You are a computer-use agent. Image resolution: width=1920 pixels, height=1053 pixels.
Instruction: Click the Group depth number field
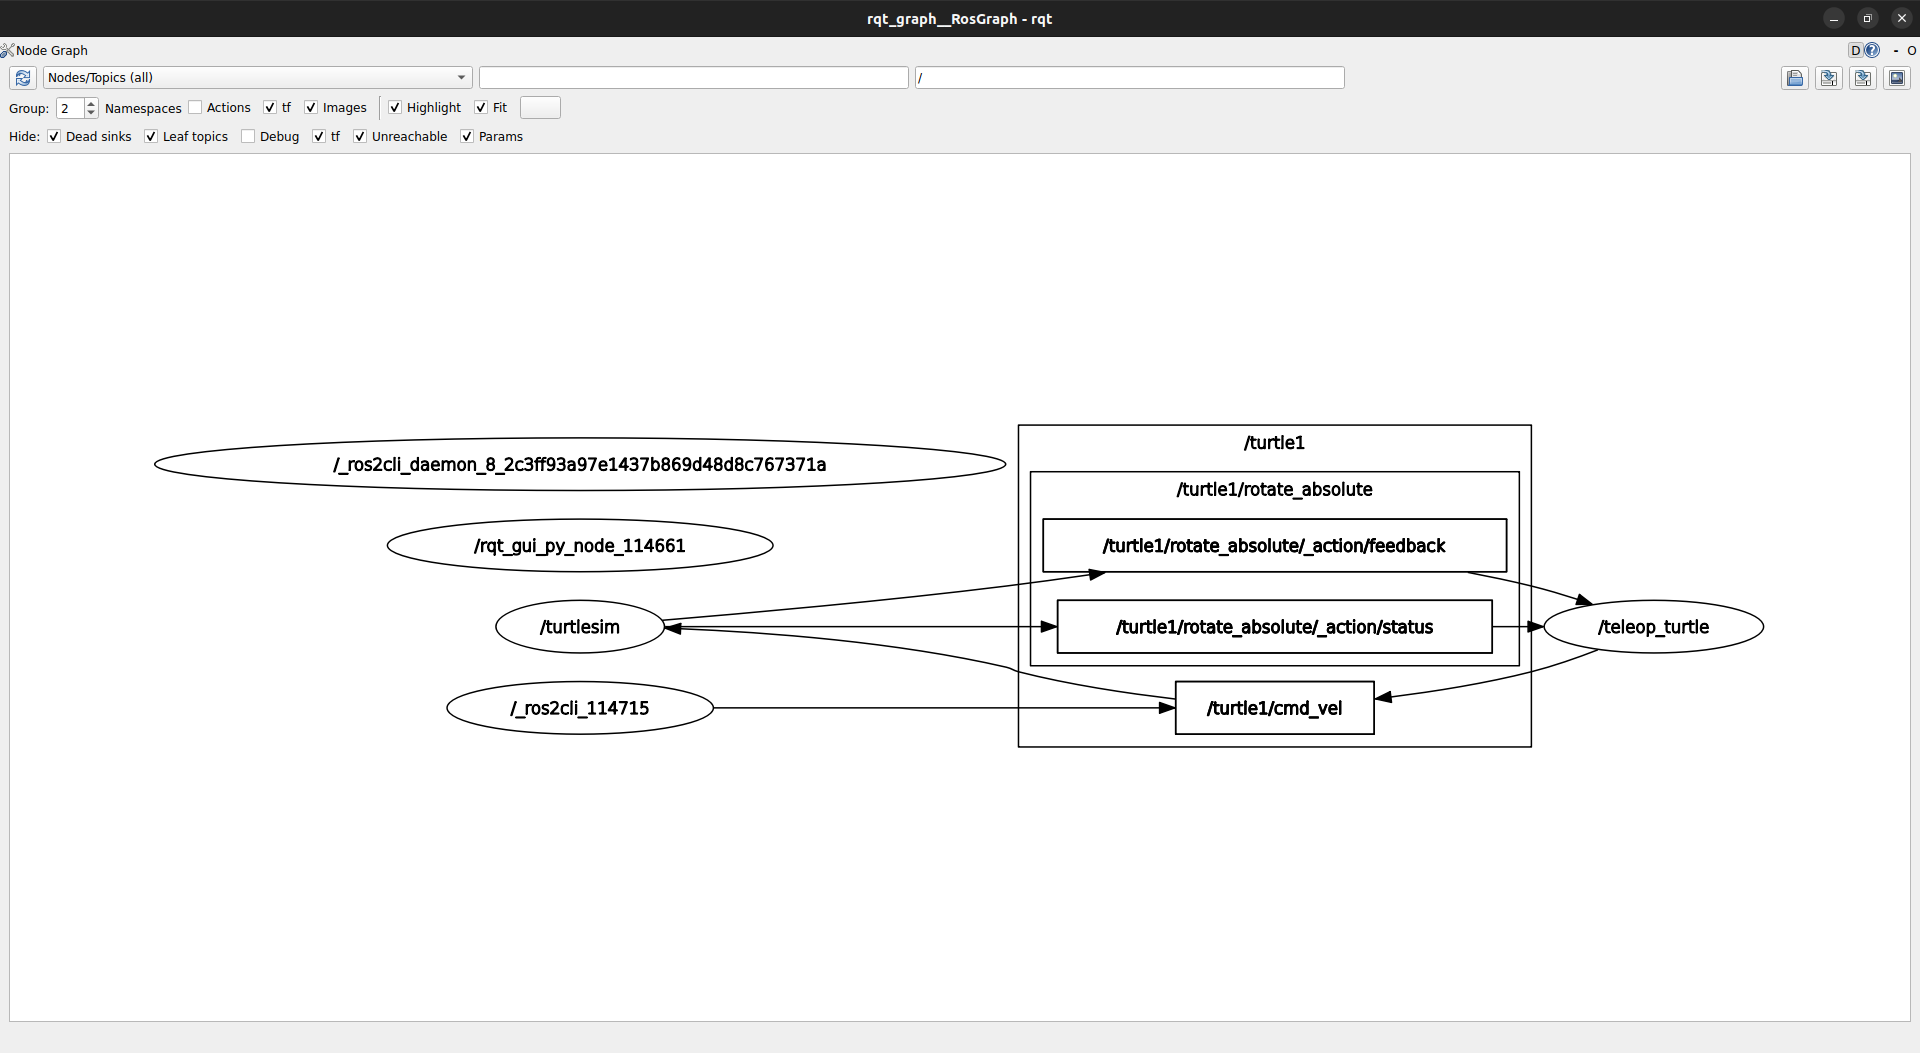(70, 108)
